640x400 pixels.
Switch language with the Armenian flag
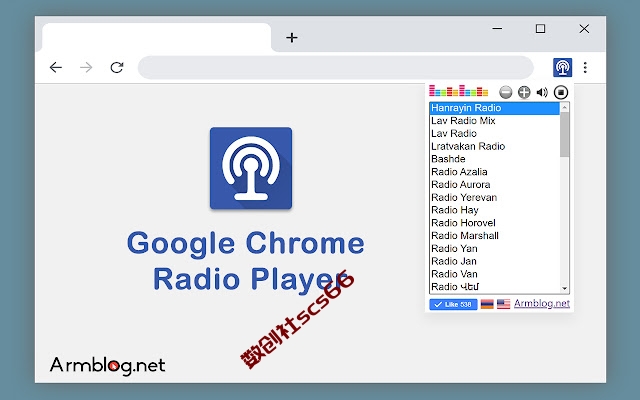coord(487,304)
